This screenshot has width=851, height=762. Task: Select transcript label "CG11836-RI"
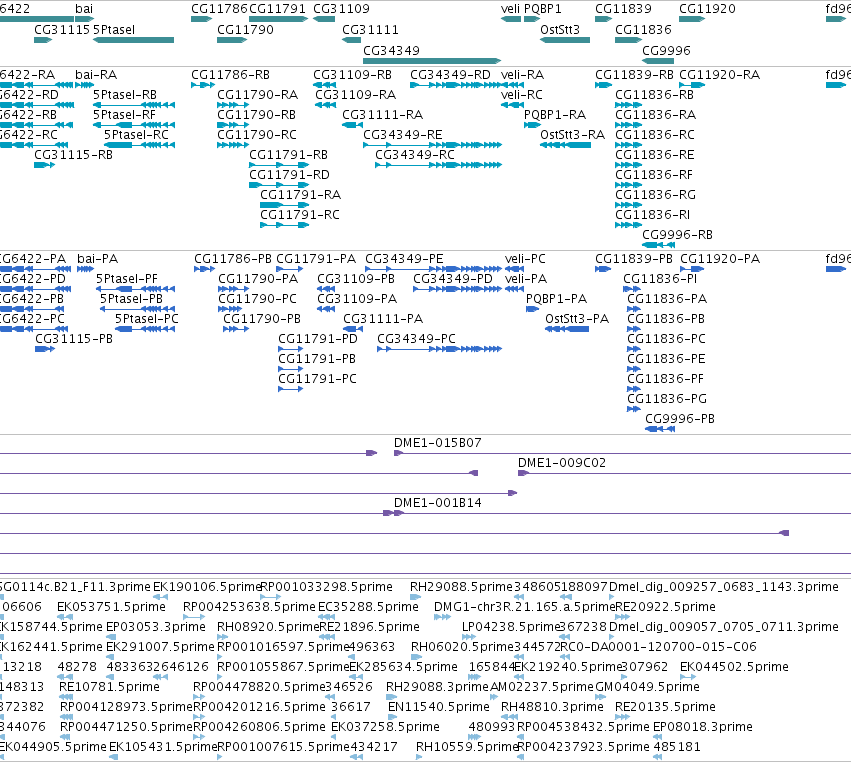[652, 215]
